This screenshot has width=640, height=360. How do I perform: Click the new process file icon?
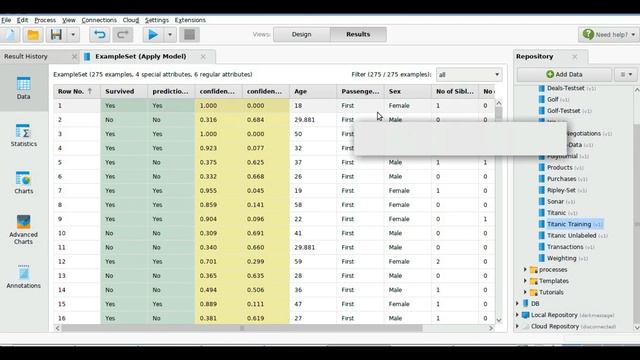point(10,35)
